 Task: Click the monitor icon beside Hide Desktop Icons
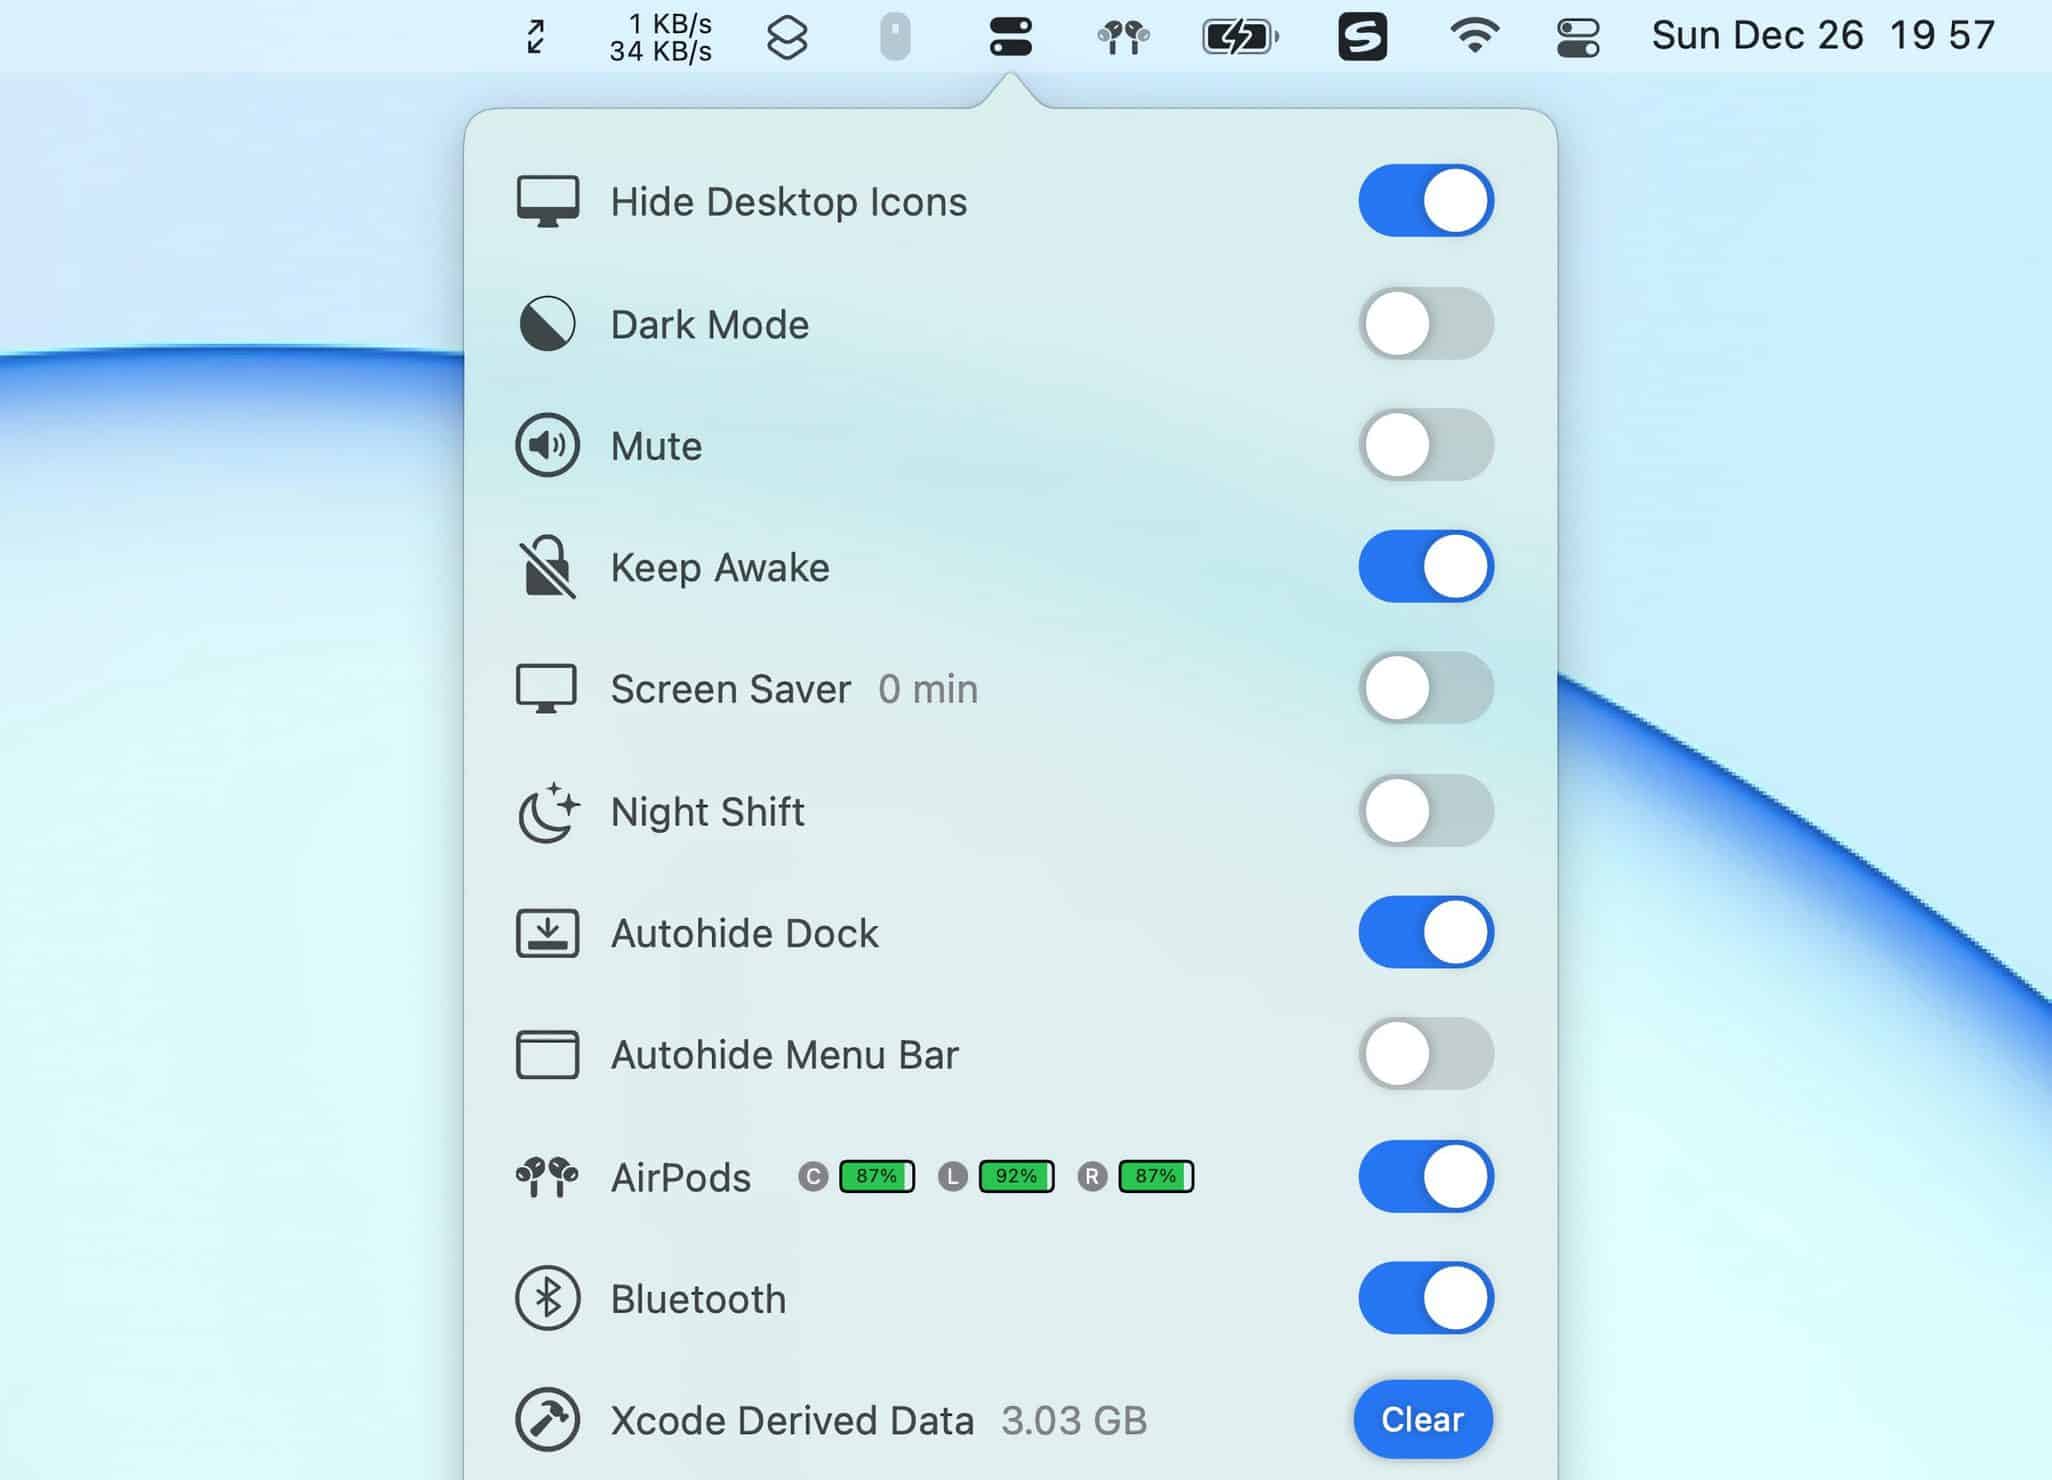pyautogui.click(x=547, y=202)
